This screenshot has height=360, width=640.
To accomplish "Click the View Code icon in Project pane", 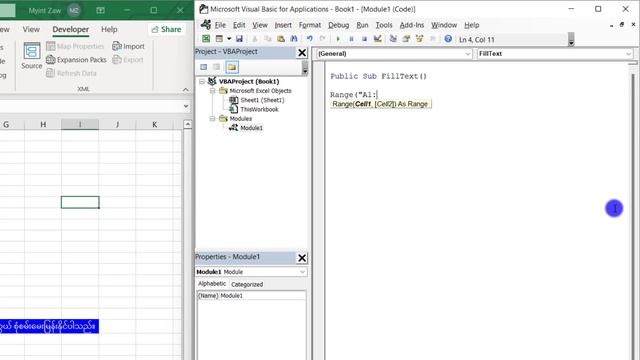I will 203,67.
